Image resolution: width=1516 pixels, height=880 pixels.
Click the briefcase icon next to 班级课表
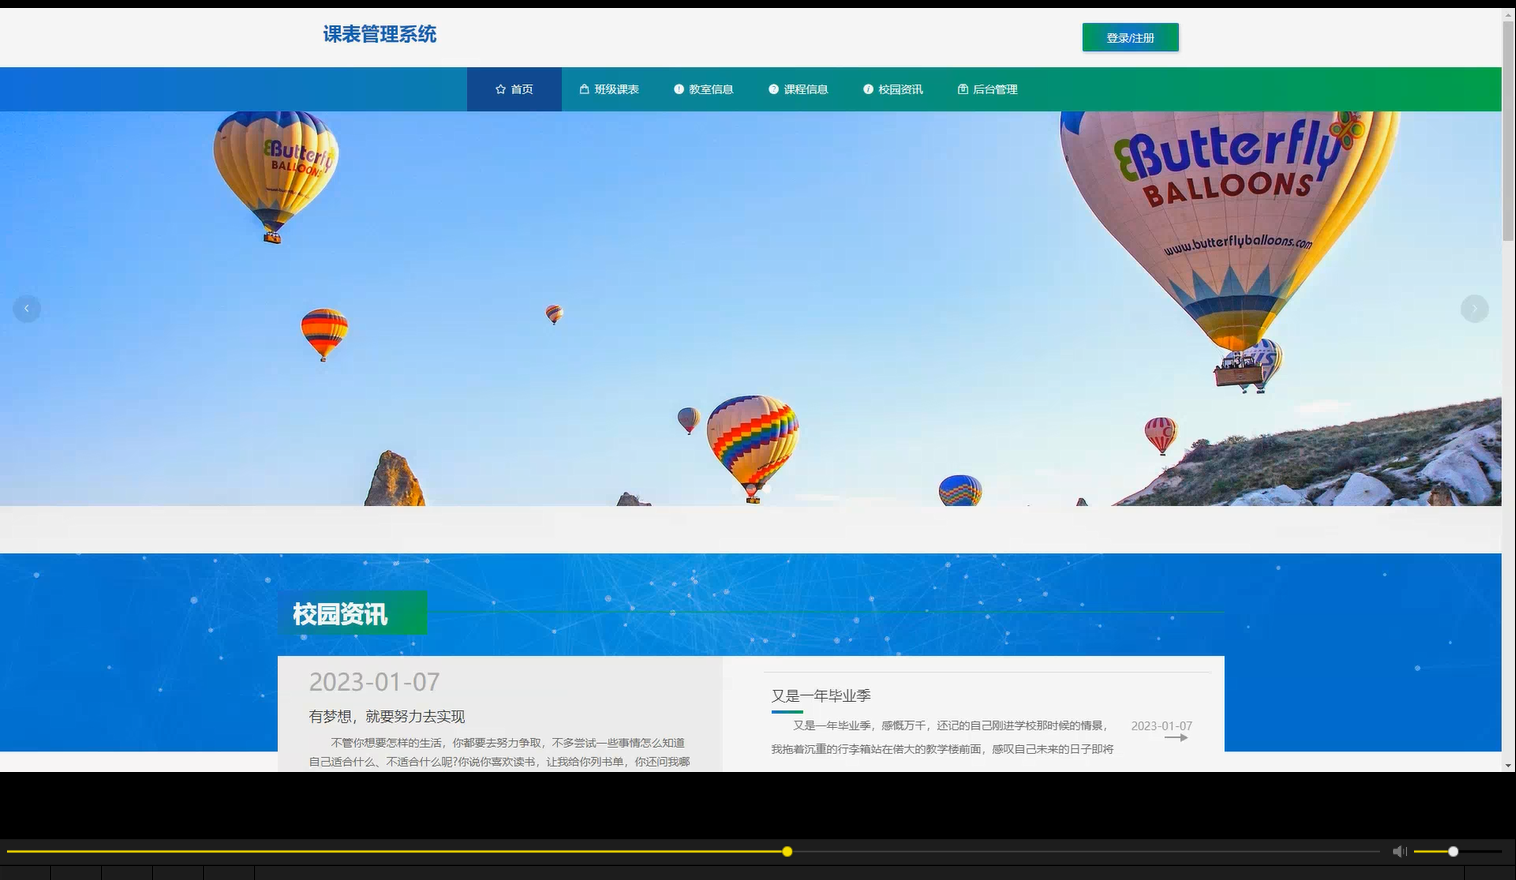pos(584,89)
